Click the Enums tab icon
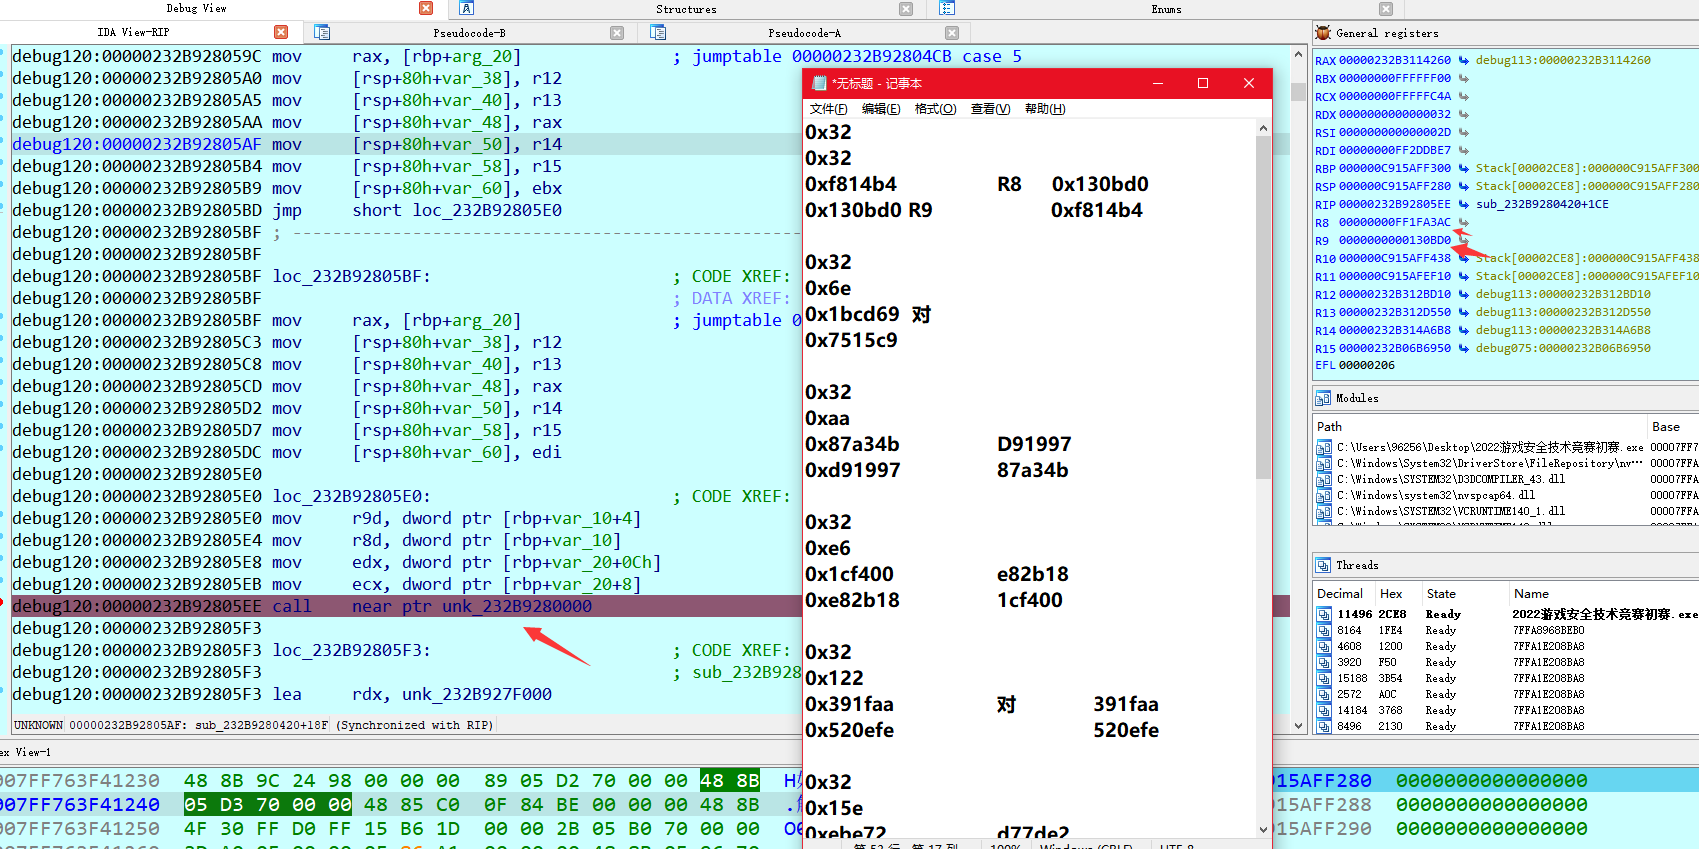The width and height of the screenshot is (1699, 849). coord(946,8)
